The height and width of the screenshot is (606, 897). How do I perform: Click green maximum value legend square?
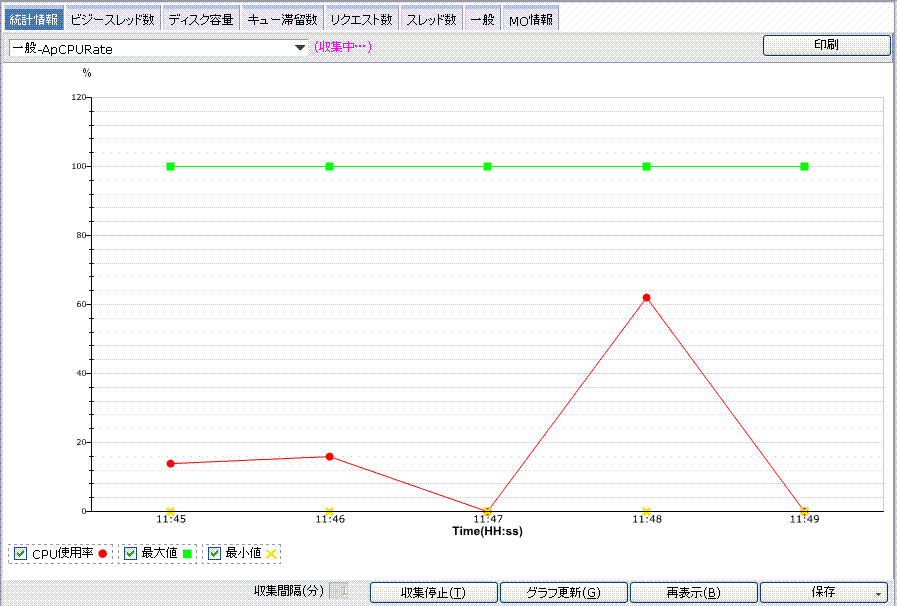point(187,554)
